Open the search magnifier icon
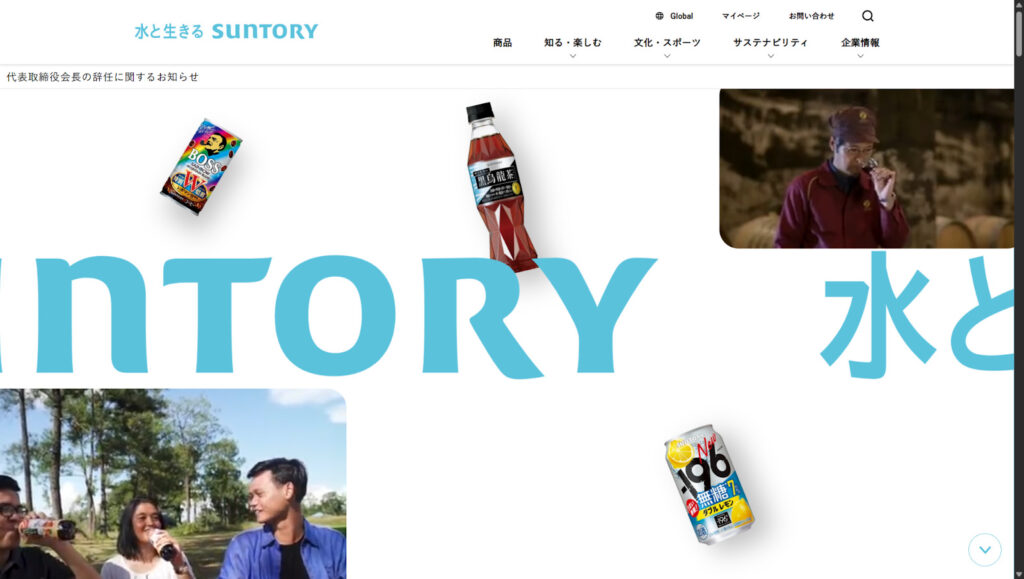This screenshot has height=579, width=1024. click(867, 16)
